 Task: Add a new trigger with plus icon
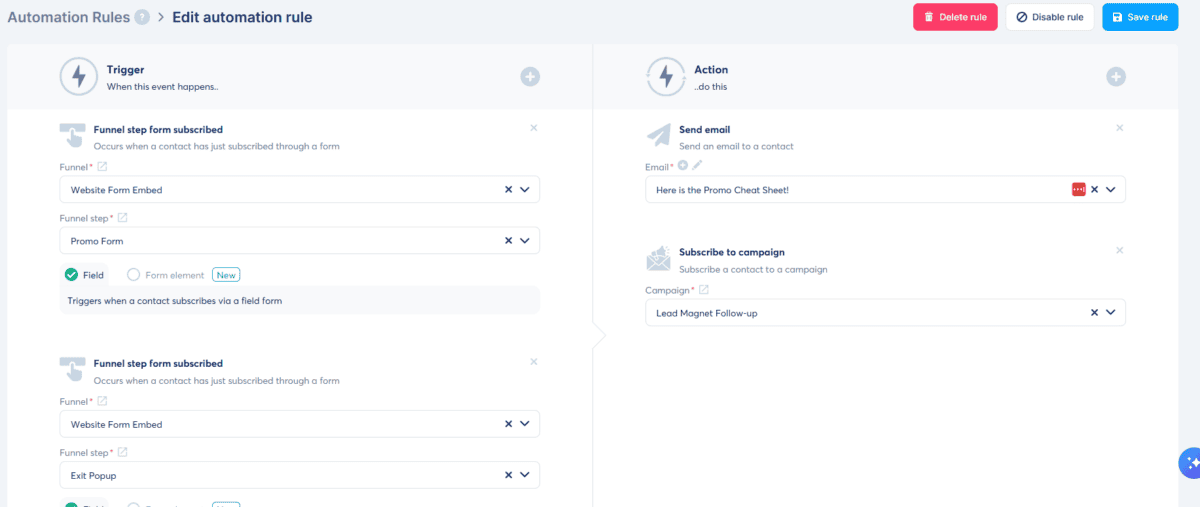[530, 77]
